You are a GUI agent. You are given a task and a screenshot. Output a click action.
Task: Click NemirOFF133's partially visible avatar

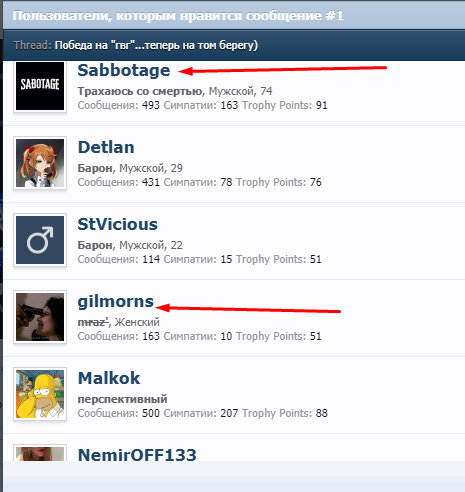tap(40, 454)
